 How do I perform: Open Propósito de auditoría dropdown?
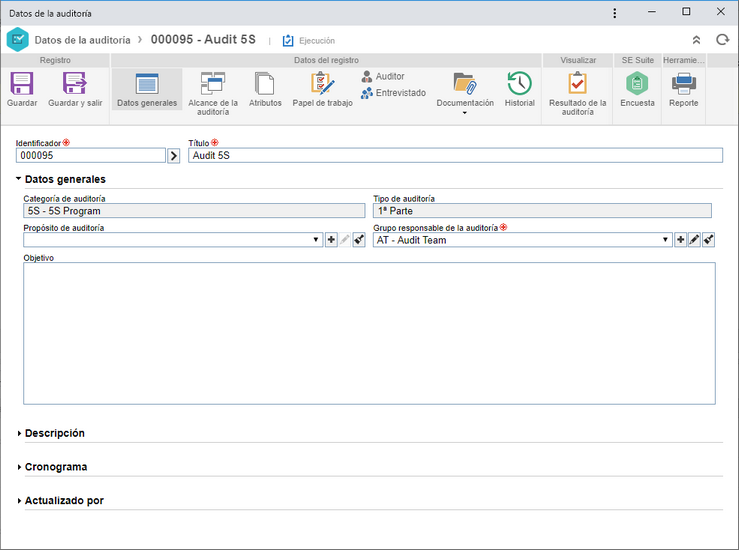316,240
